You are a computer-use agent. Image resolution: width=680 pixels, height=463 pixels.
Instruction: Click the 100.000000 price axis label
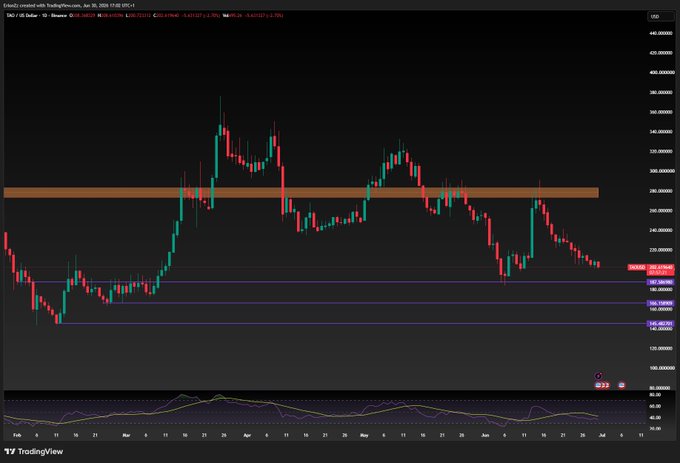pos(662,368)
